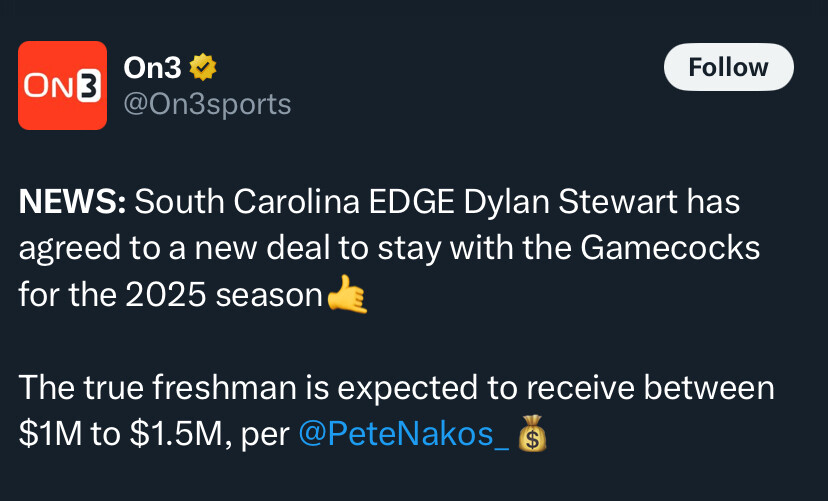Click the On3 display name
This screenshot has width=828, height=501.
point(152,68)
